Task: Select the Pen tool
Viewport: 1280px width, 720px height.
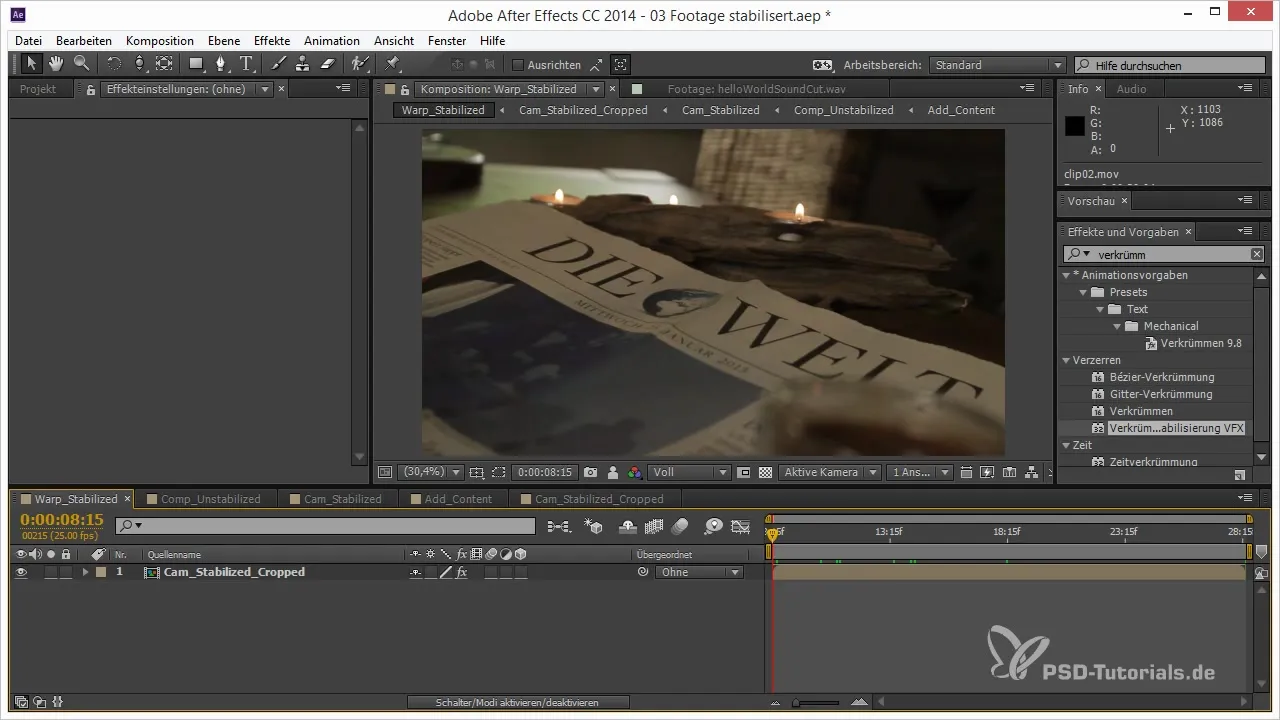Action: [x=221, y=64]
